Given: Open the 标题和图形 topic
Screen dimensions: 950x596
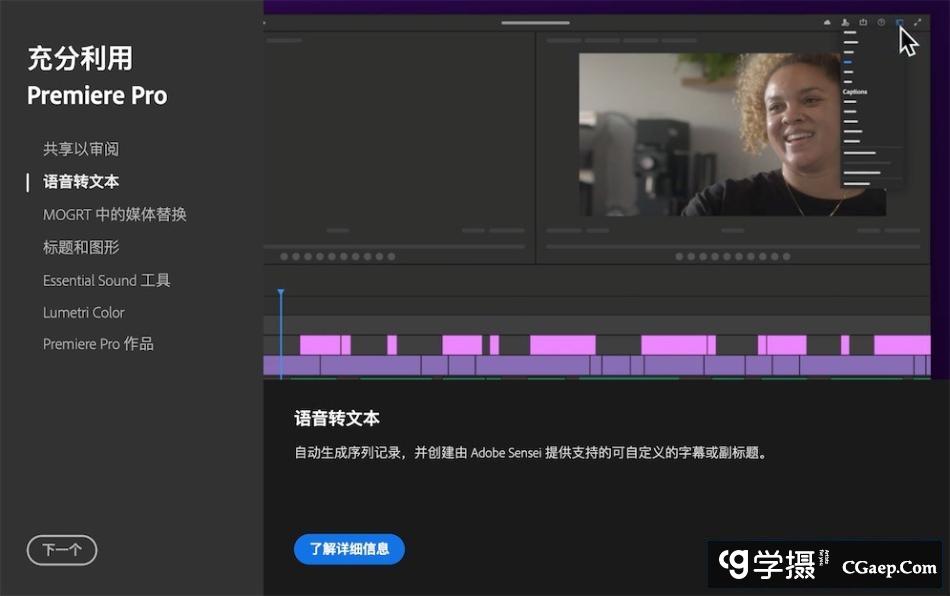Looking at the screenshot, I should [x=81, y=247].
